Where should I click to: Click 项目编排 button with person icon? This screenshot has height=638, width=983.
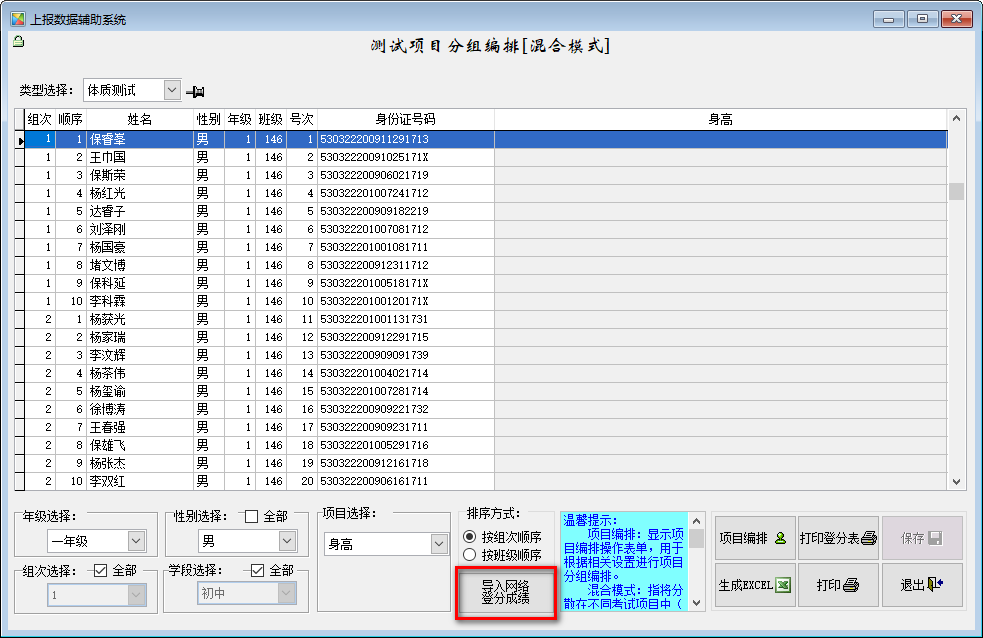point(754,538)
